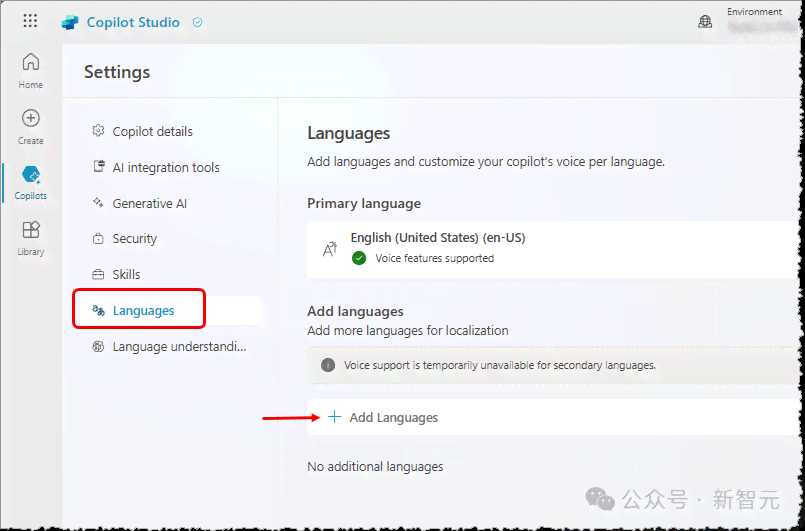Click the voice support unavailable notice text
This screenshot has height=531, width=805.
click(500, 365)
